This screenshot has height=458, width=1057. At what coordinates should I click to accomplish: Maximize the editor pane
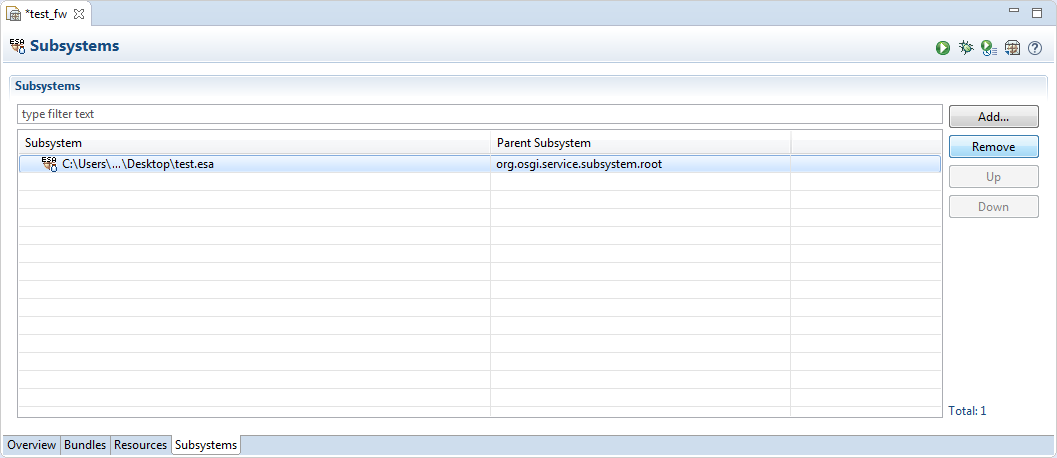coord(1037,12)
